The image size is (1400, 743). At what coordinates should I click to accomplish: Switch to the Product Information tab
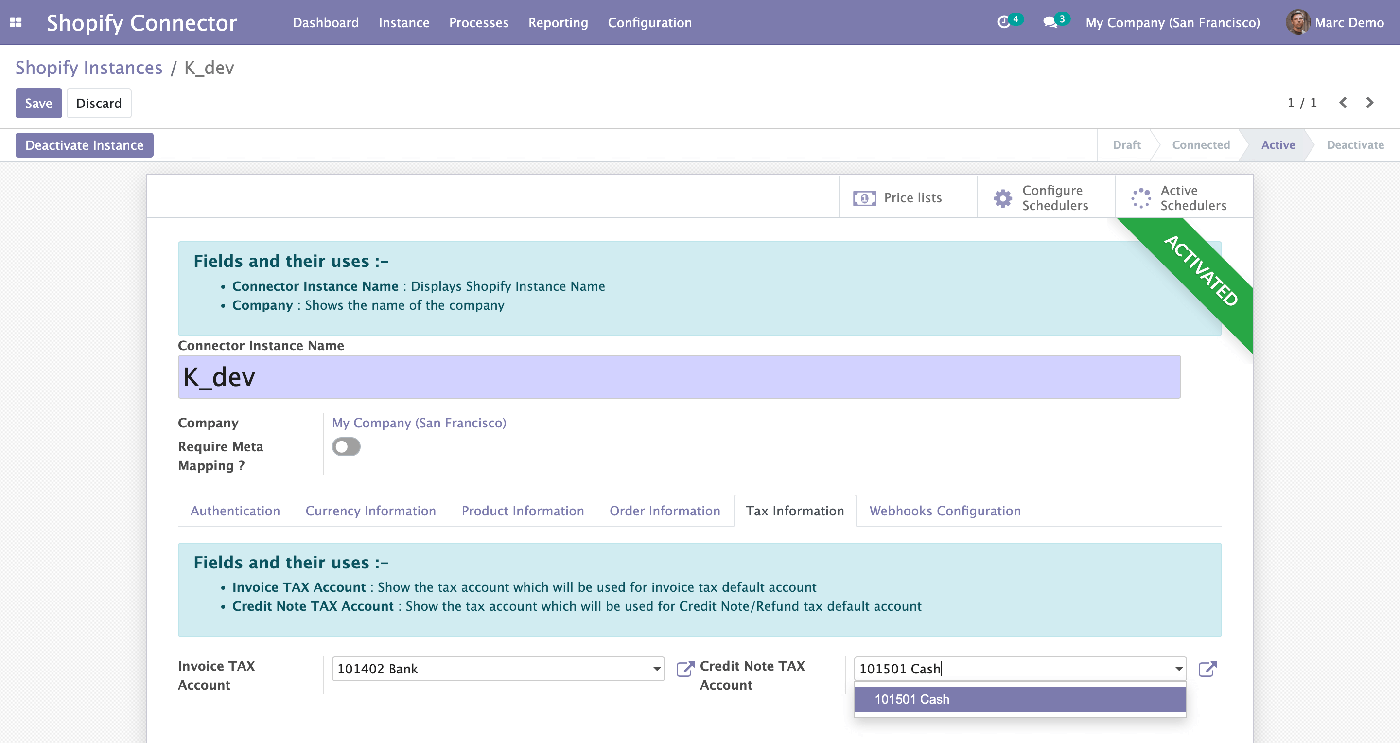[523, 510]
